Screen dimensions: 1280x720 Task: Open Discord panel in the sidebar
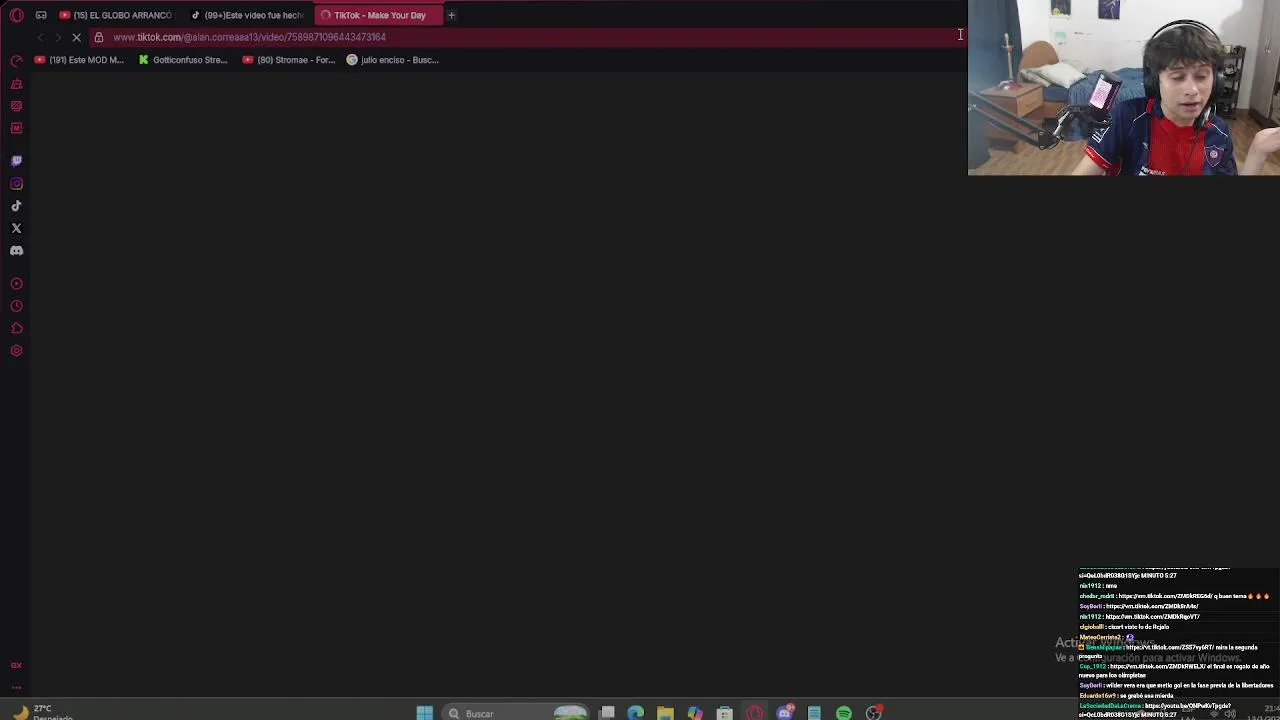coord(16,251)
